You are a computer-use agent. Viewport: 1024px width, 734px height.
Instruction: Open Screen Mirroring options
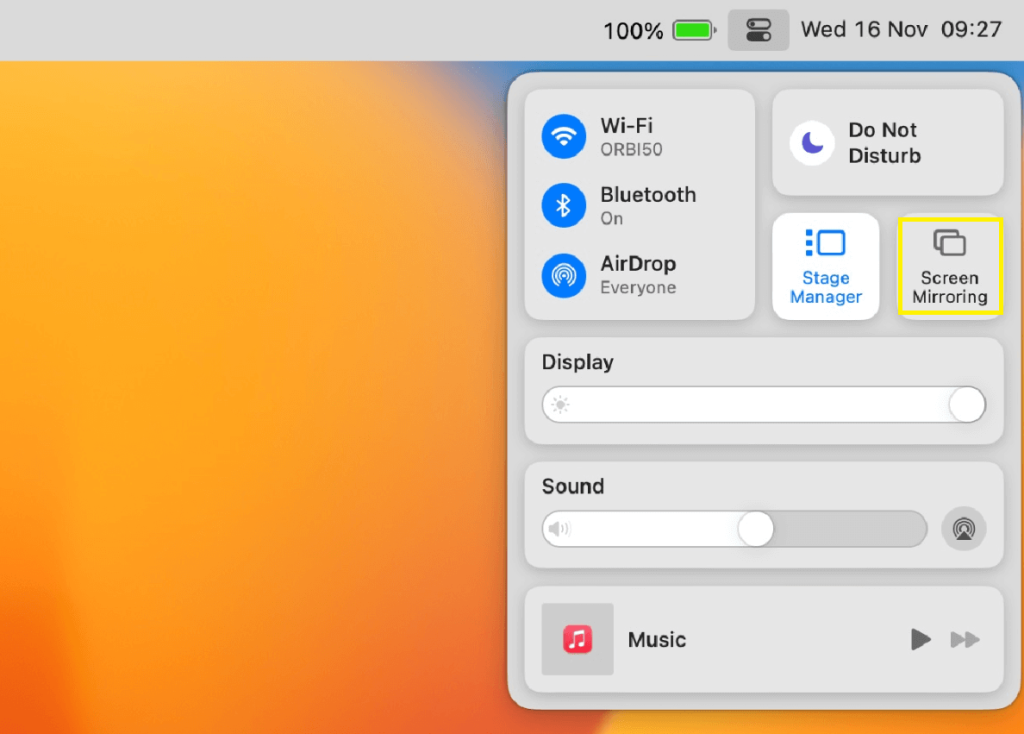click(949, 267)
